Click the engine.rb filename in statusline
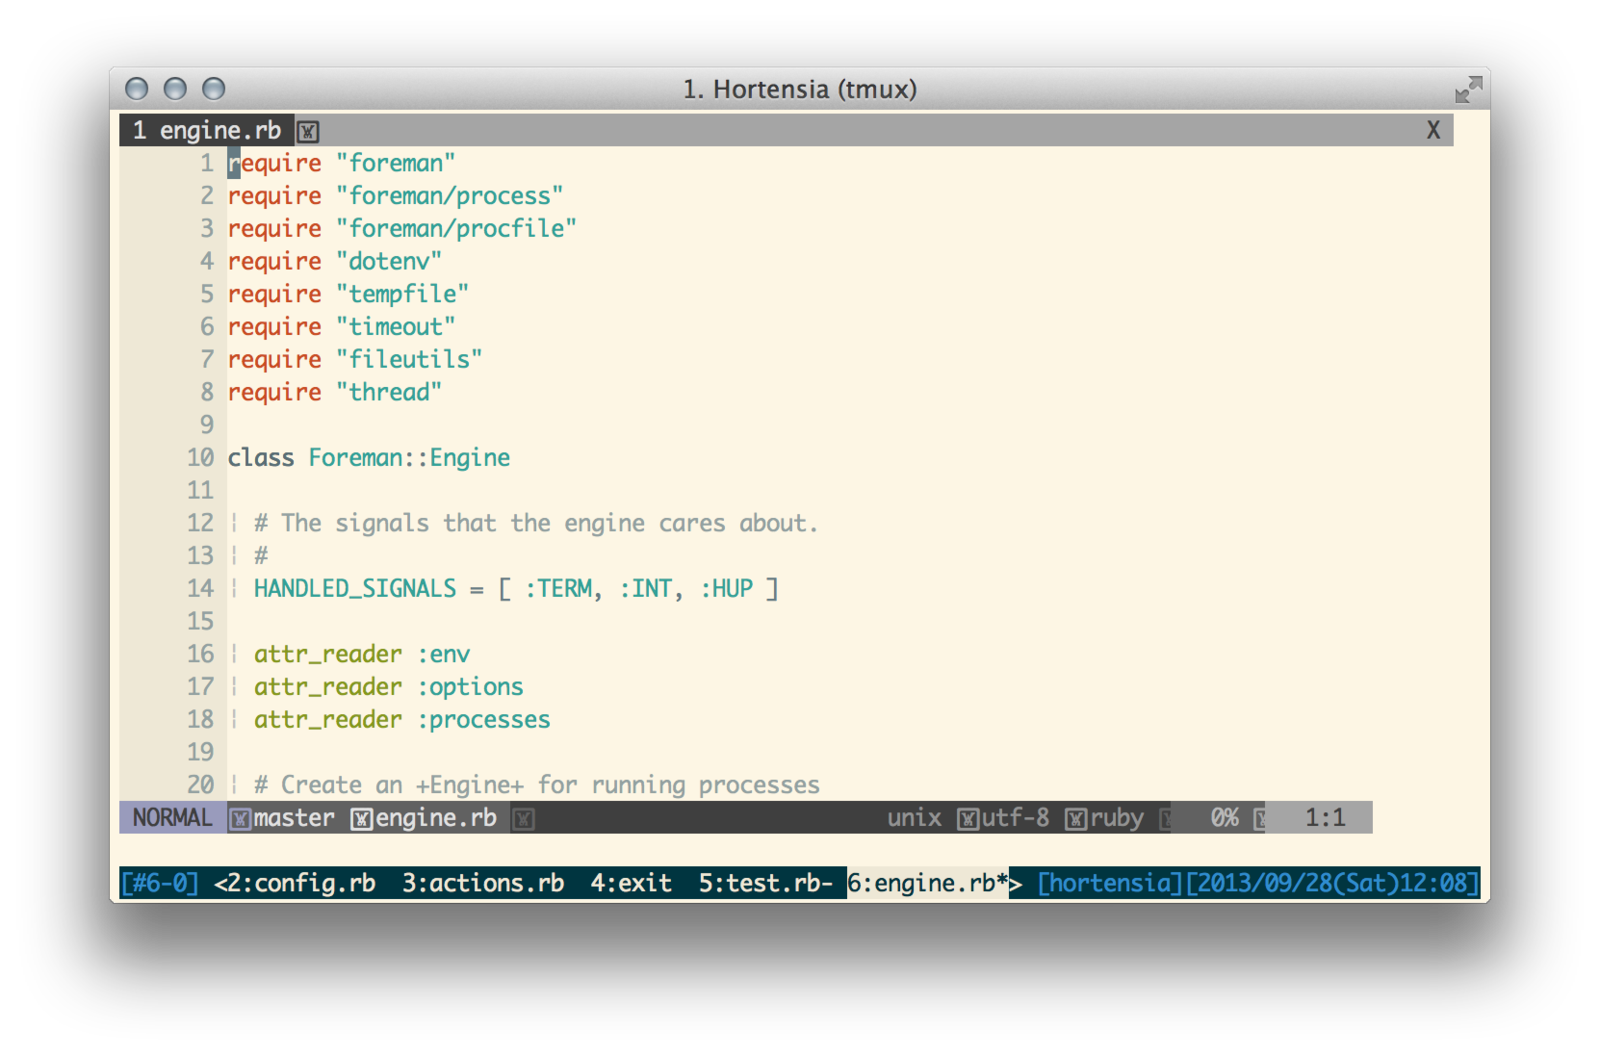This screenshot has width=1600, height=1055. [436, 818]
